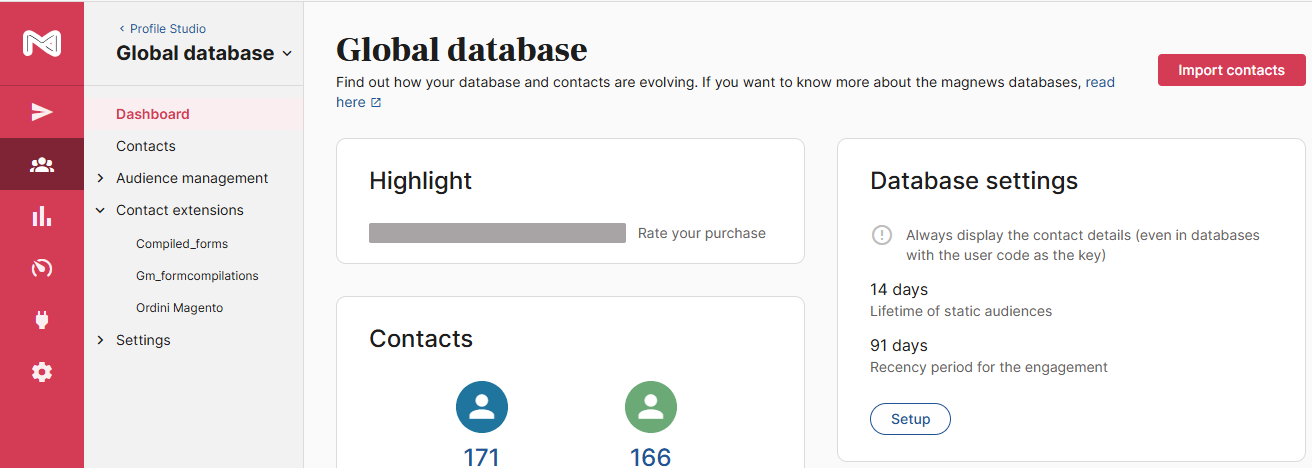Collapse the Contact extensions section

(100, 210)
